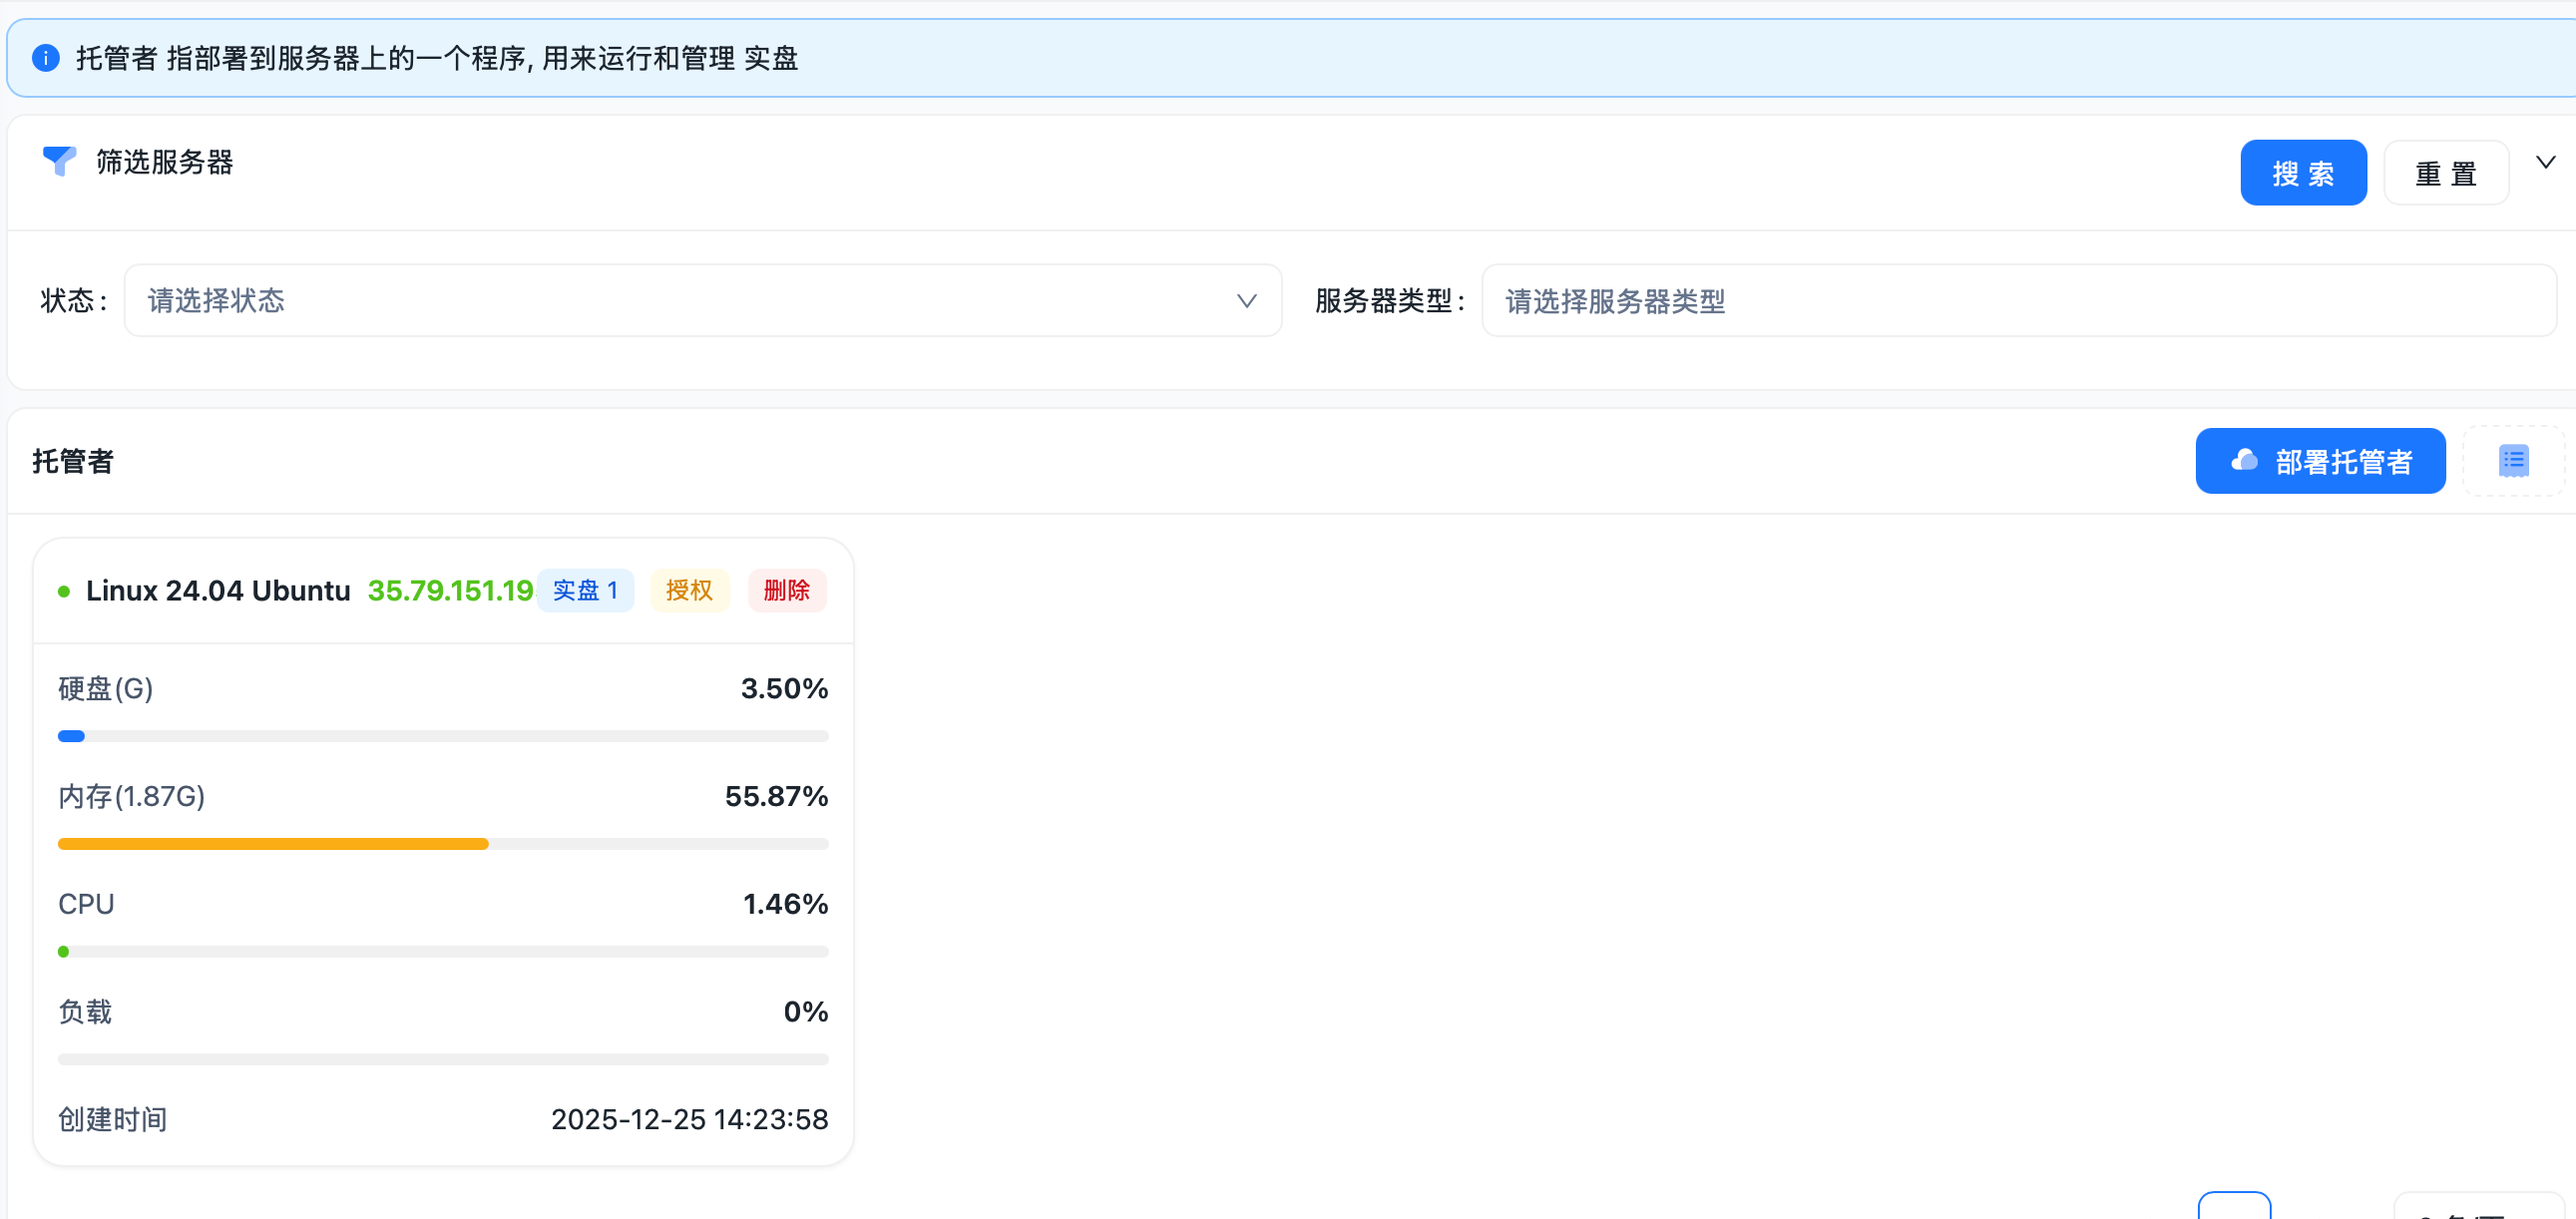Click the current page number box
This screenshot has width=2576, height=1219.
[2233, 1206]
